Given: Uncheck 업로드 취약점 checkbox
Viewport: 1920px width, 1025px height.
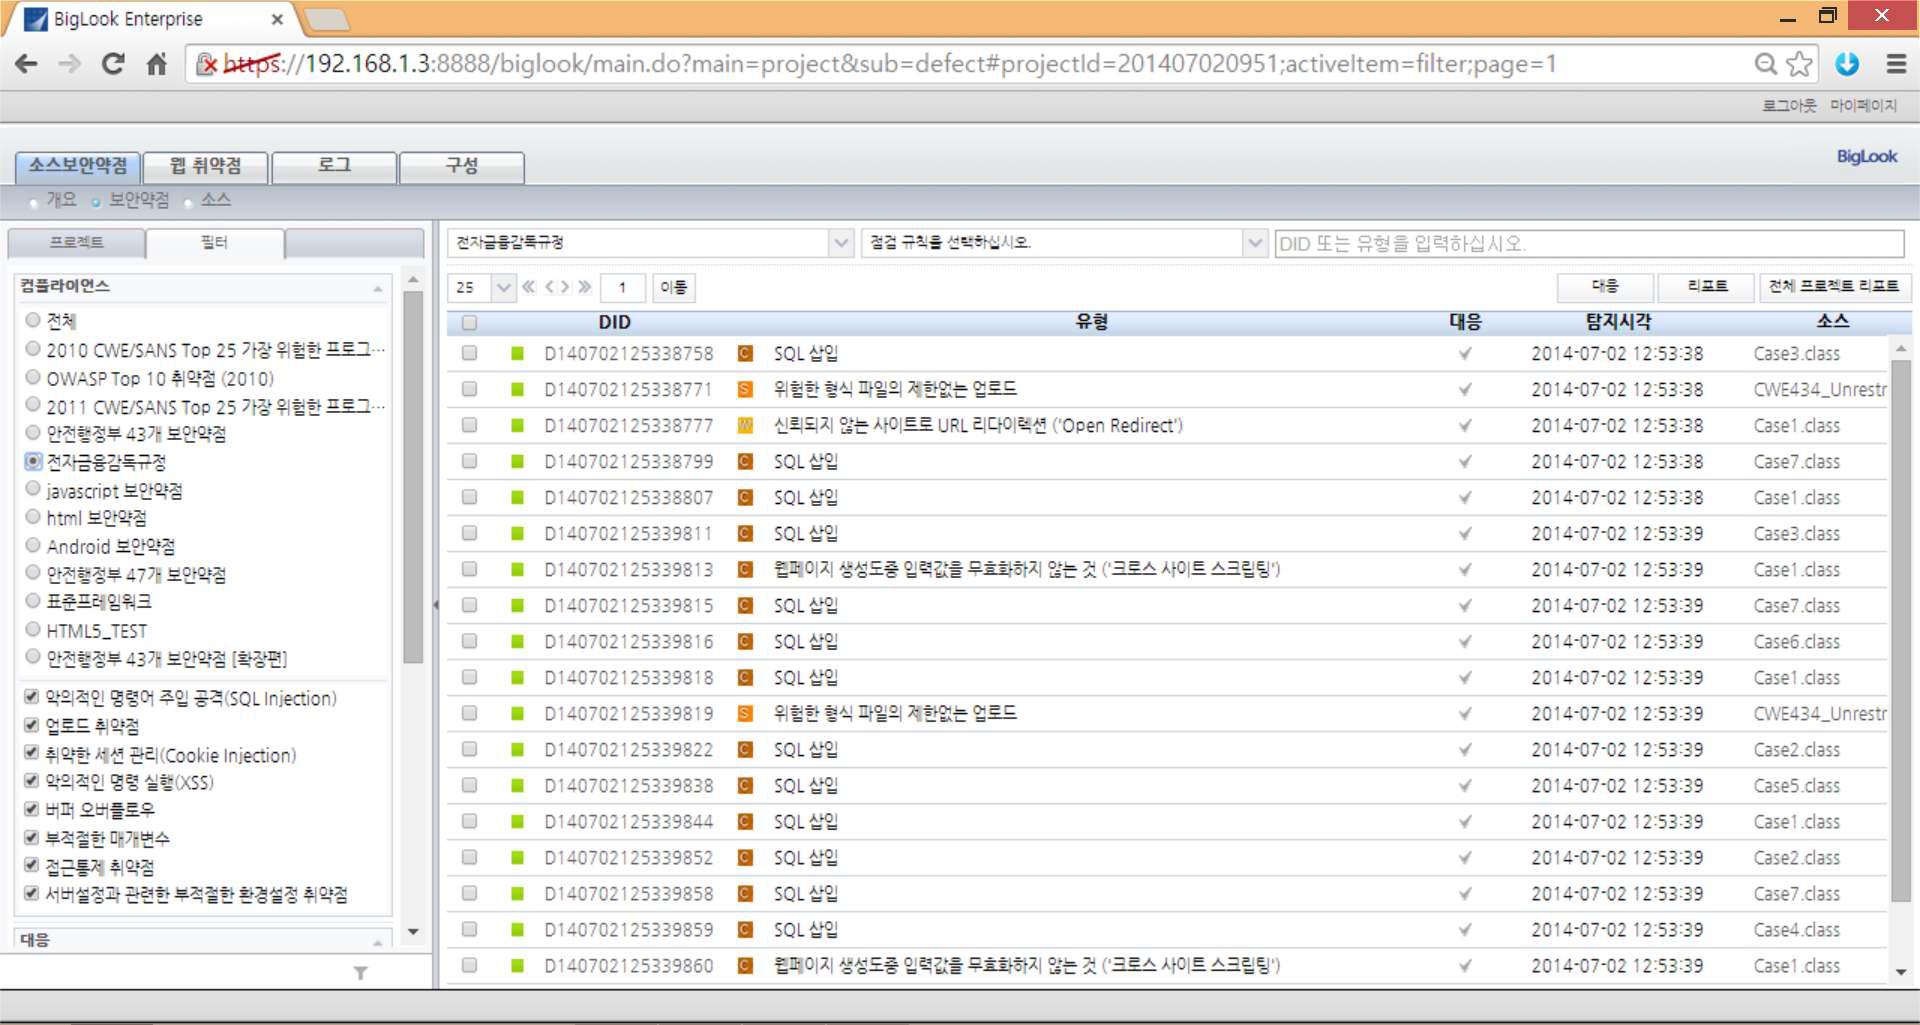Looking at the screenshot, I should click(x=32, y=725).
